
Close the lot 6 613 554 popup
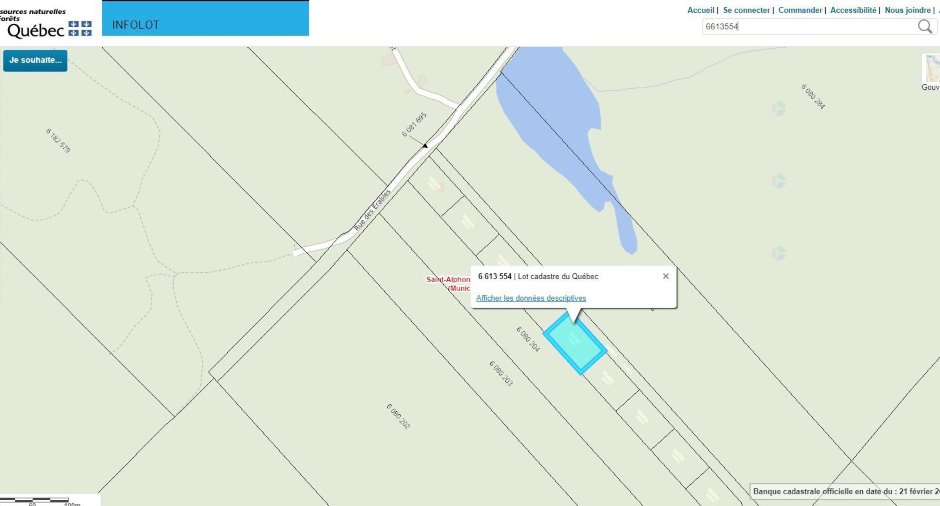pos(665,276)
